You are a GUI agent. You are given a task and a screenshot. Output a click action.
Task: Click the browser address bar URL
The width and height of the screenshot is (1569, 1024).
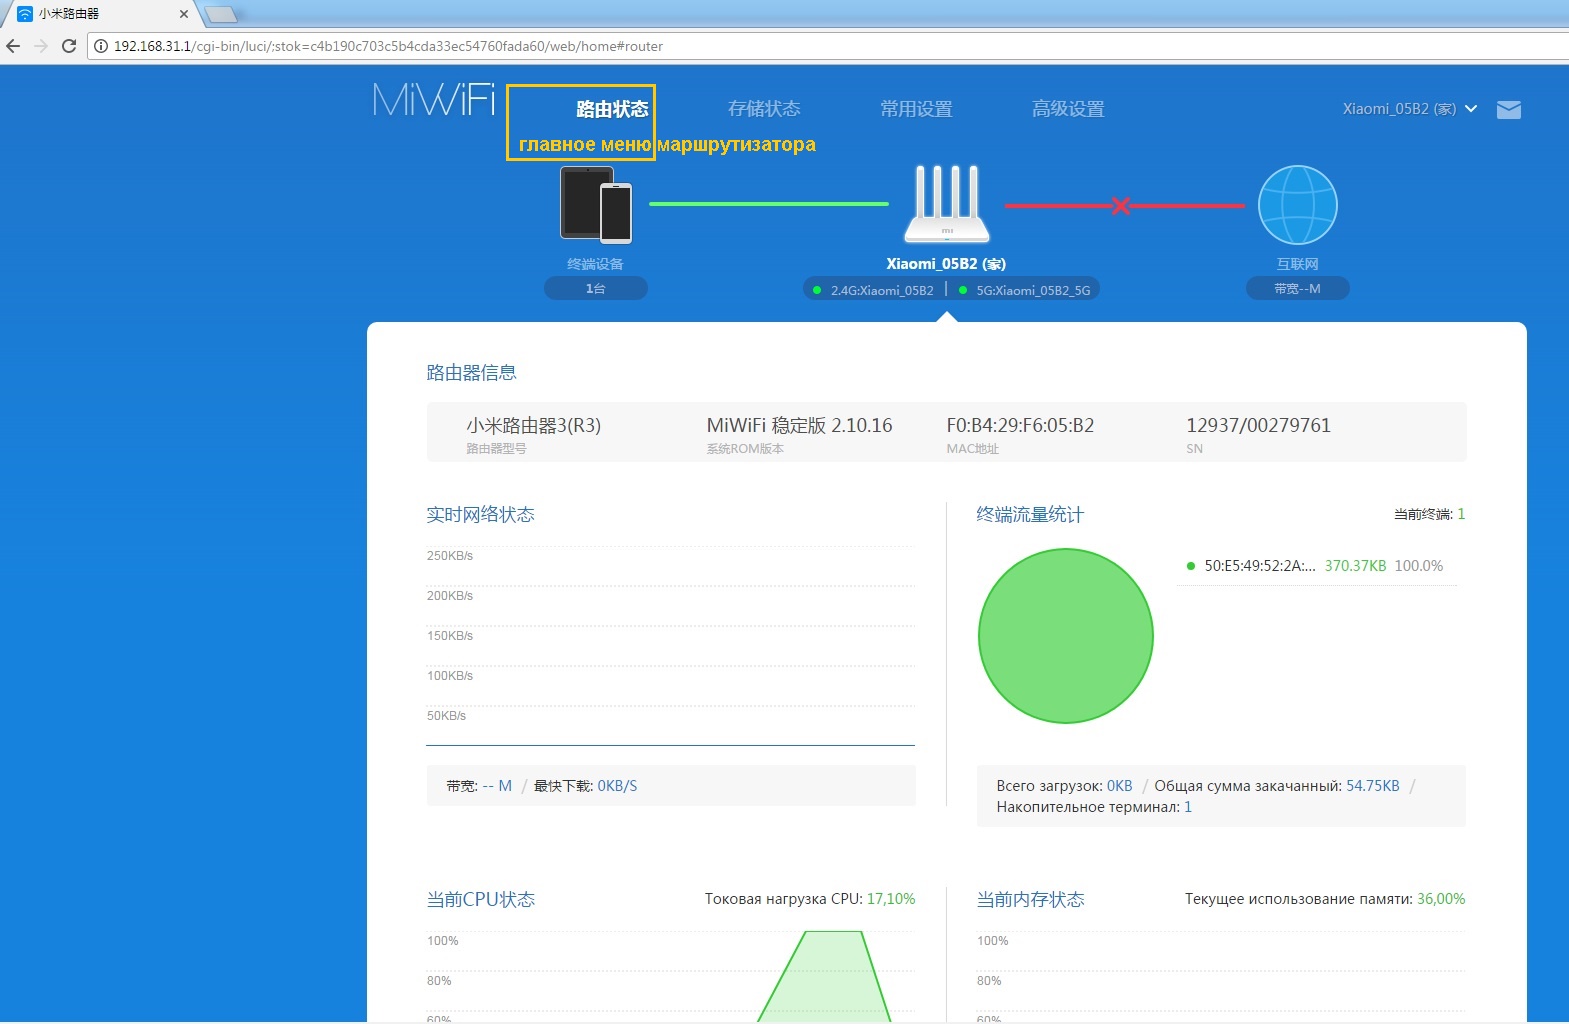[x=388, y=46]
